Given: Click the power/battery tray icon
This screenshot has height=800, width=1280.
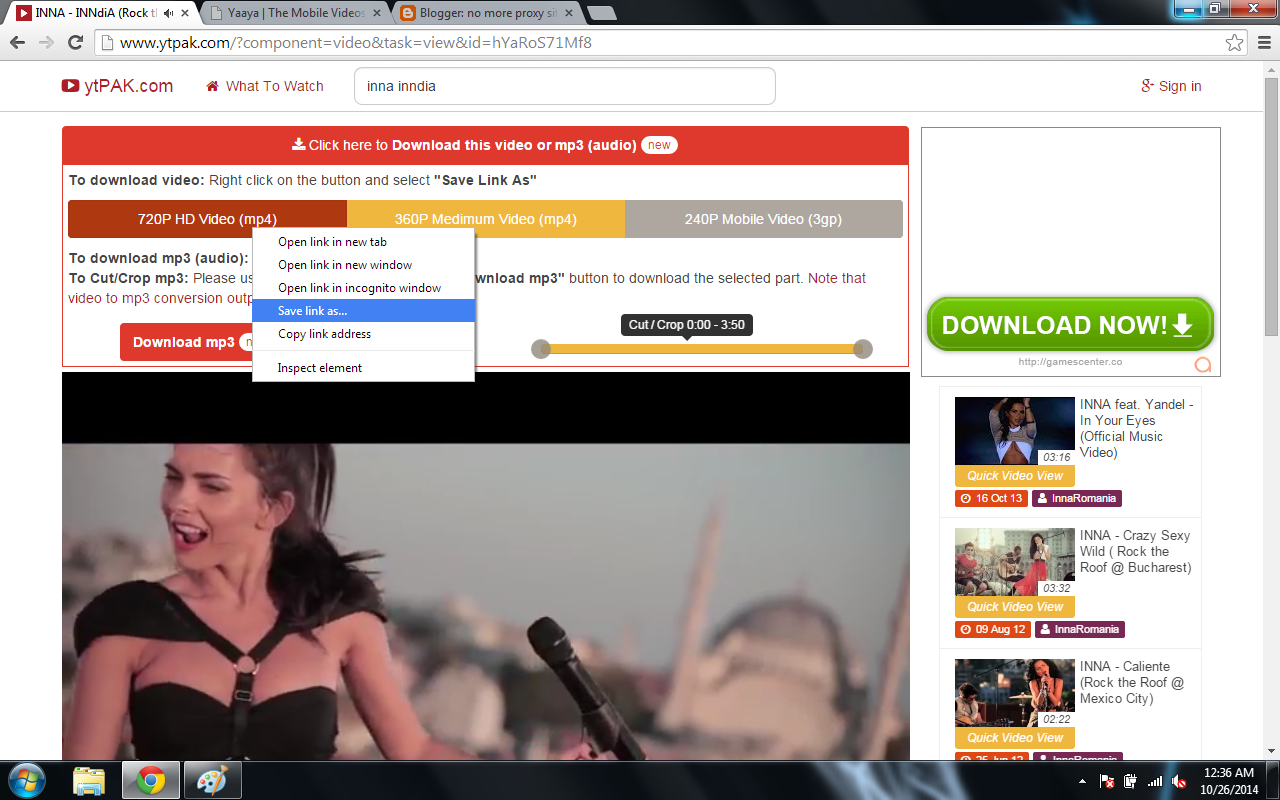Looking at the screenshot, I should click(1131, 781).
